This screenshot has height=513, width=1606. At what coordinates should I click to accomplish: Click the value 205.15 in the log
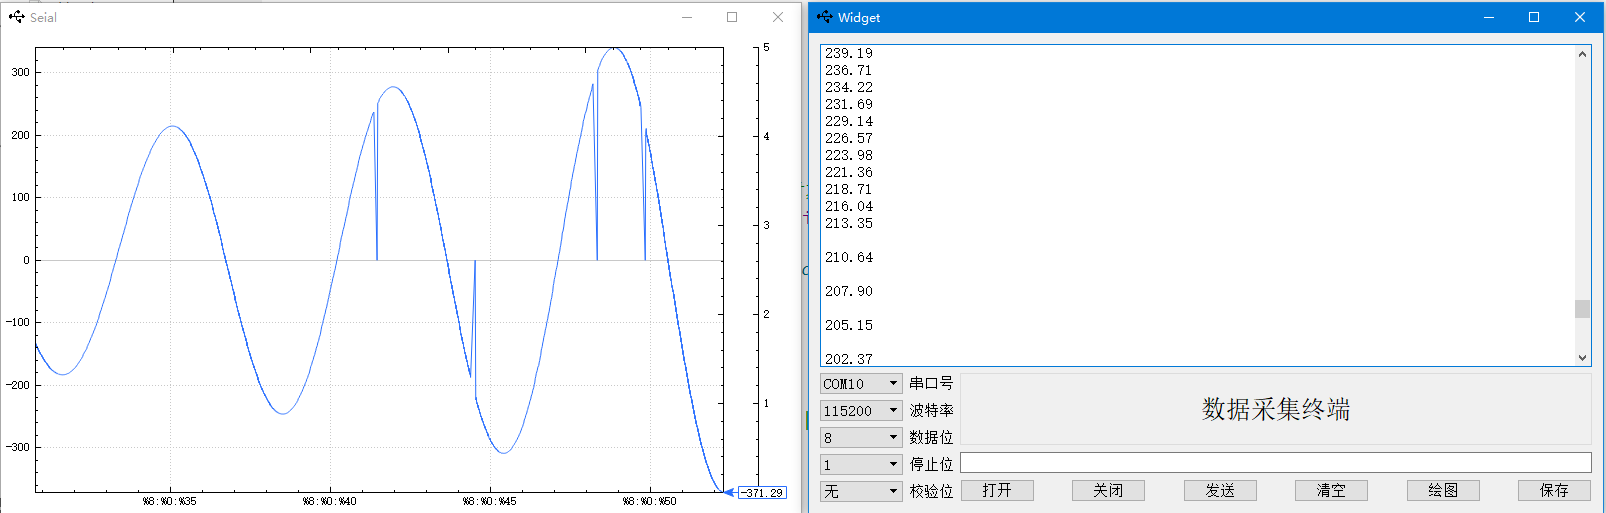(x=849, y=325)
